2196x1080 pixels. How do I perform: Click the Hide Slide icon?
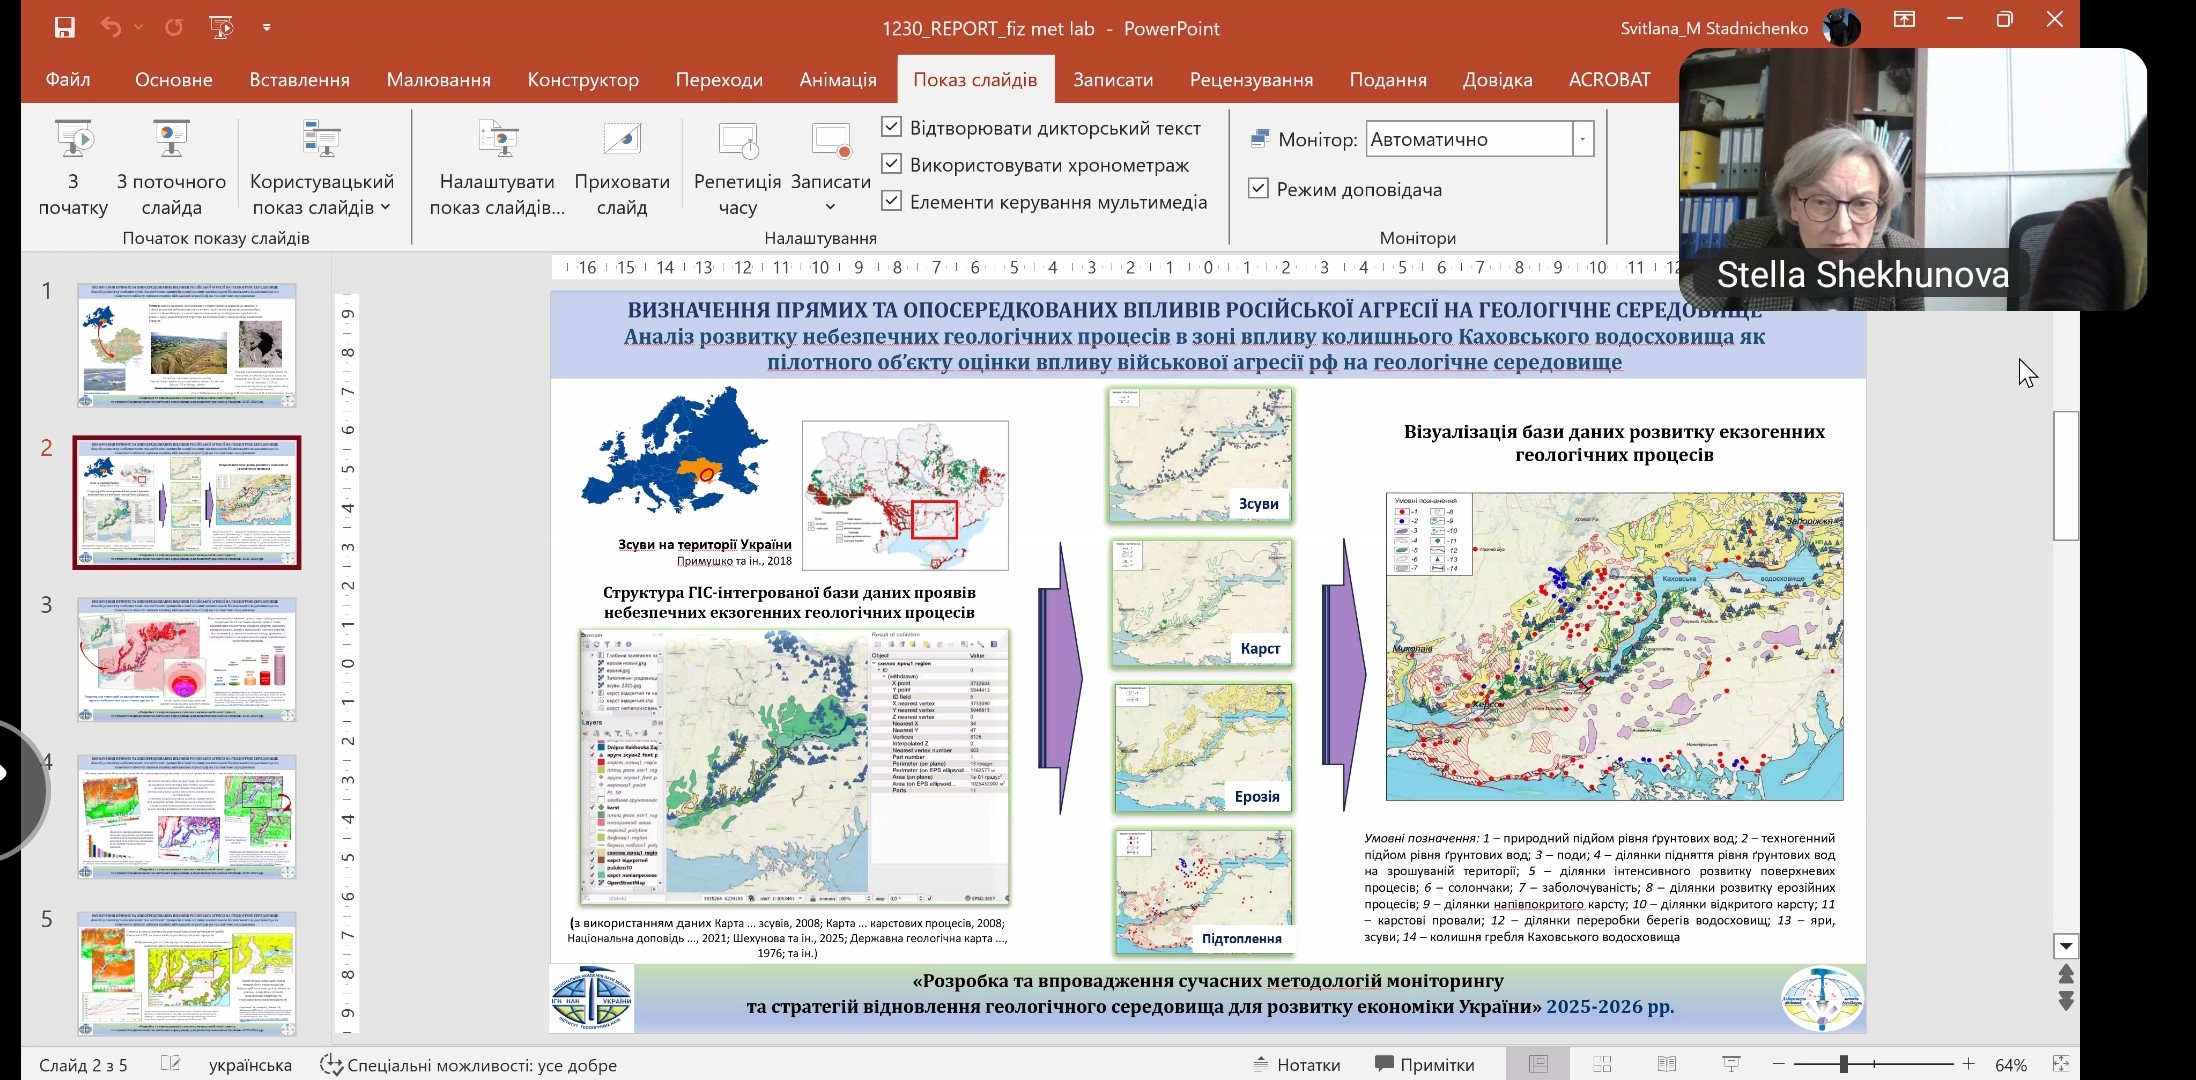coord(622,140)
